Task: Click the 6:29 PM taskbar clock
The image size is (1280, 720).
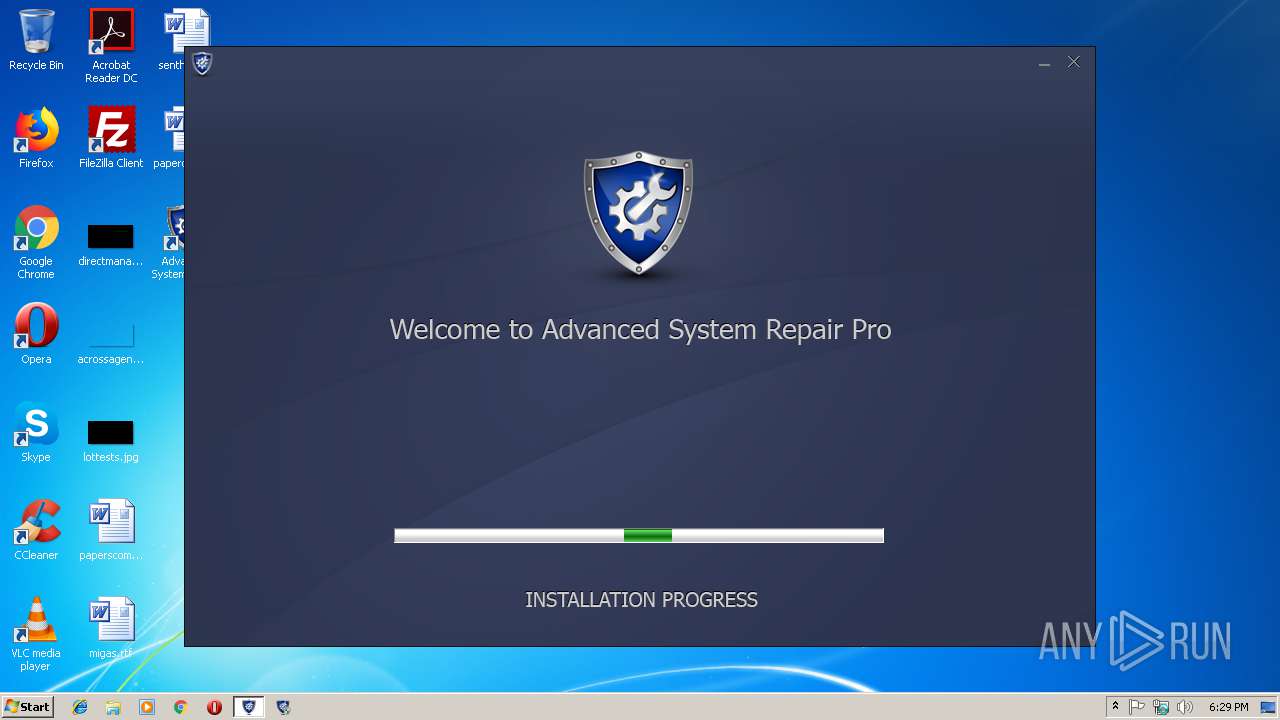Action: pyautogui.click(x=1229, y=707)
